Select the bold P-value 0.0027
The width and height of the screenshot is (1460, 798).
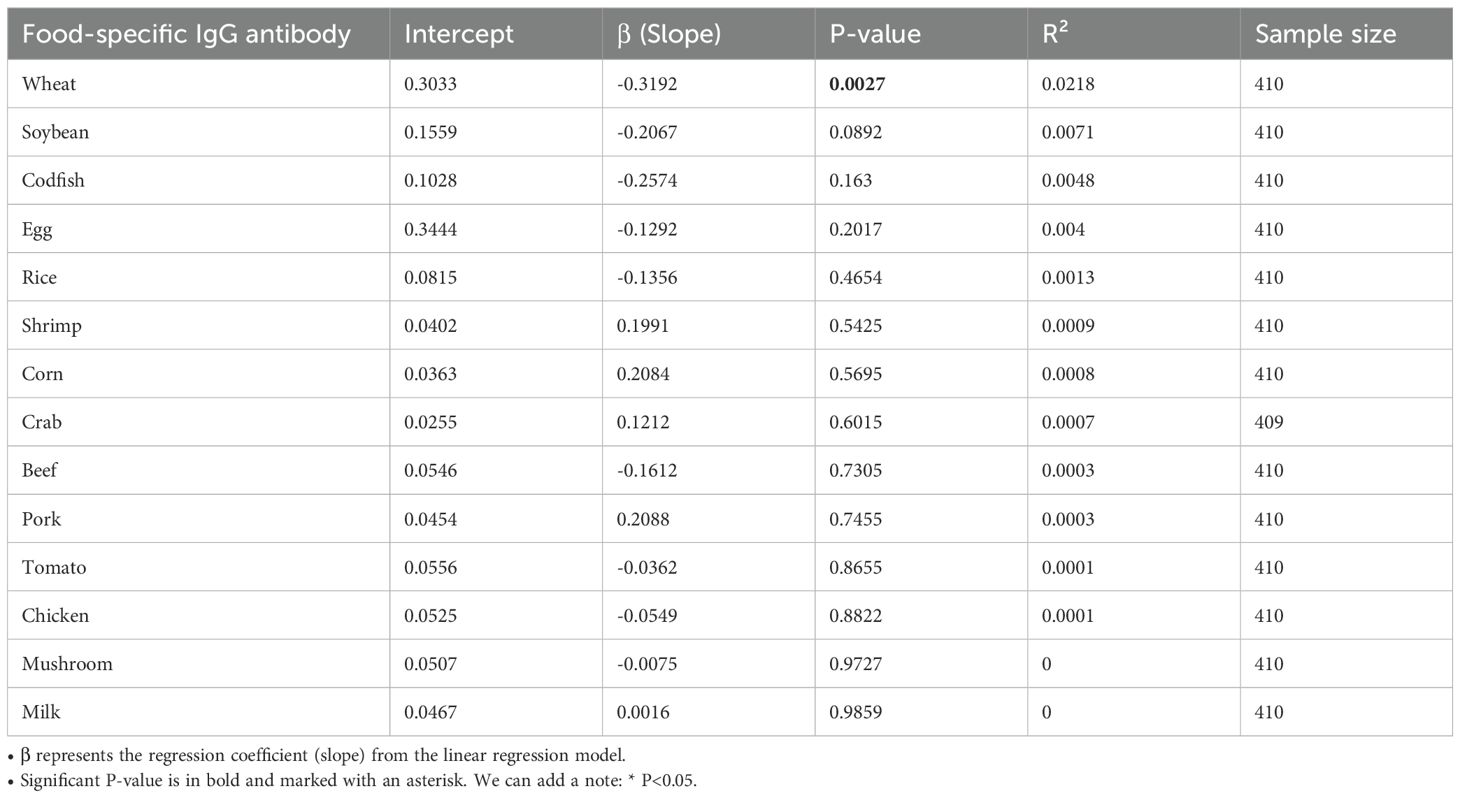pos(857,84)
